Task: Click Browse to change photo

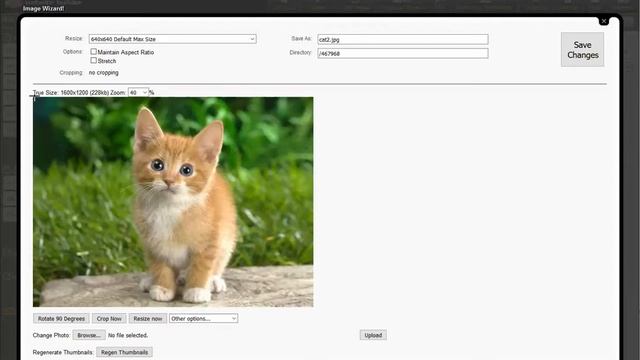Action: point(89,335)
